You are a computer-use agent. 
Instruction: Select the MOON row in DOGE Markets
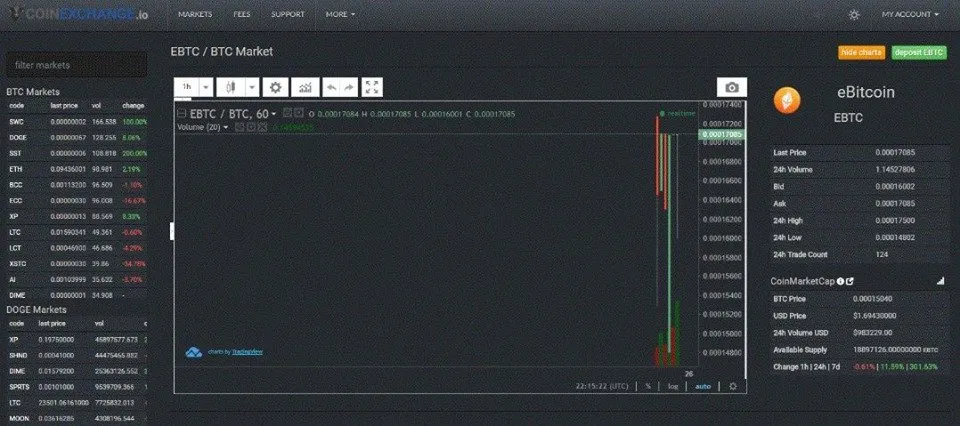[x=77, y=419]
